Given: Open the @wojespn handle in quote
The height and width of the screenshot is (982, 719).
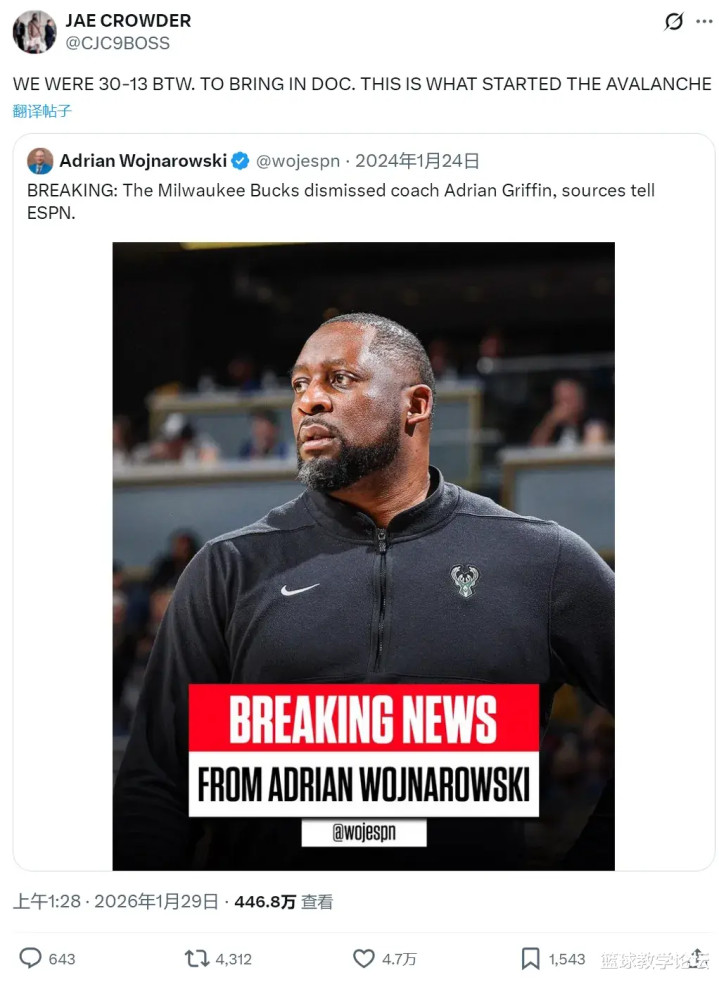Looking at the screenshot, I should (297, 161).
